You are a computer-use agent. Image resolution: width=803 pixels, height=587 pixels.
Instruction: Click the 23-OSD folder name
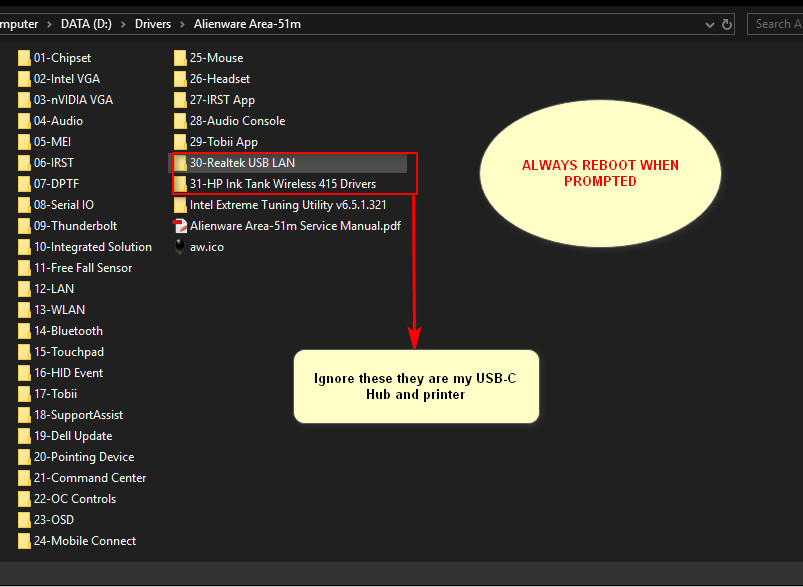click(54, 520)
